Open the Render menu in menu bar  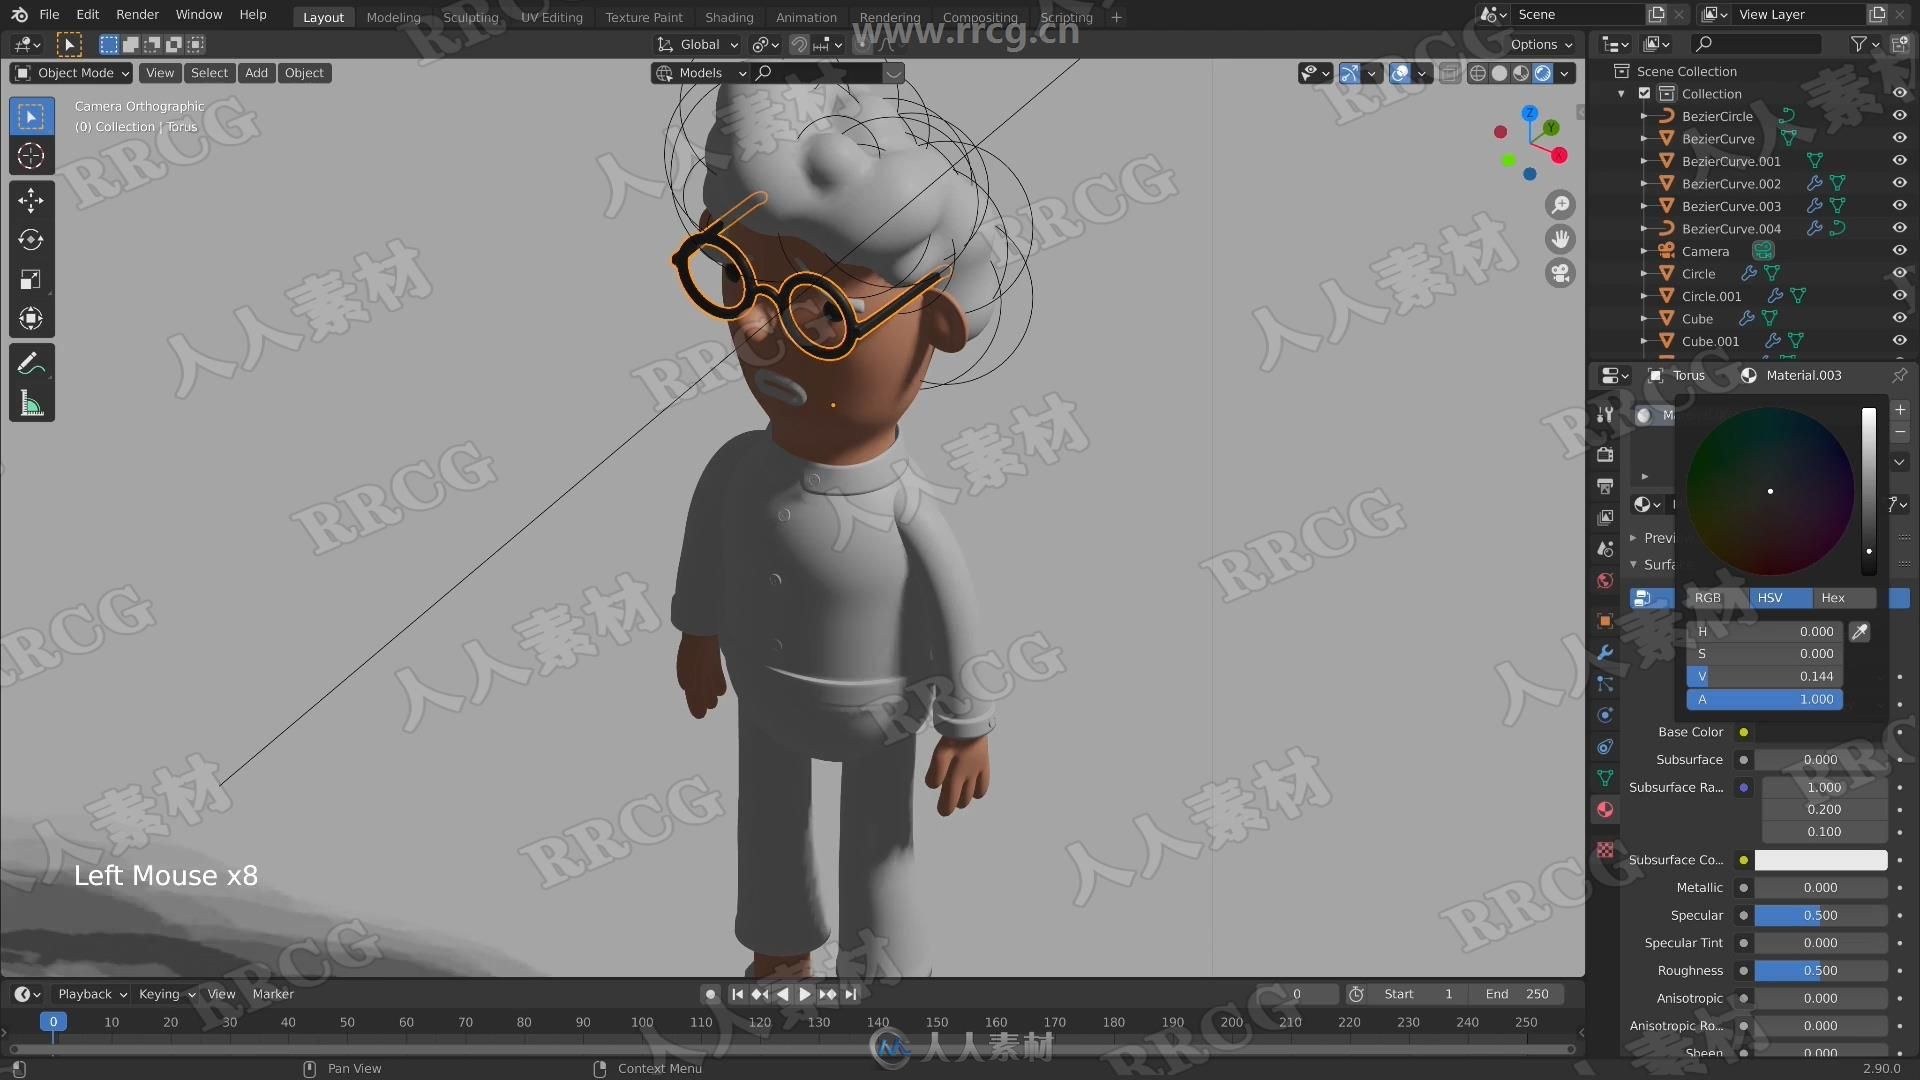coord(137,16)
